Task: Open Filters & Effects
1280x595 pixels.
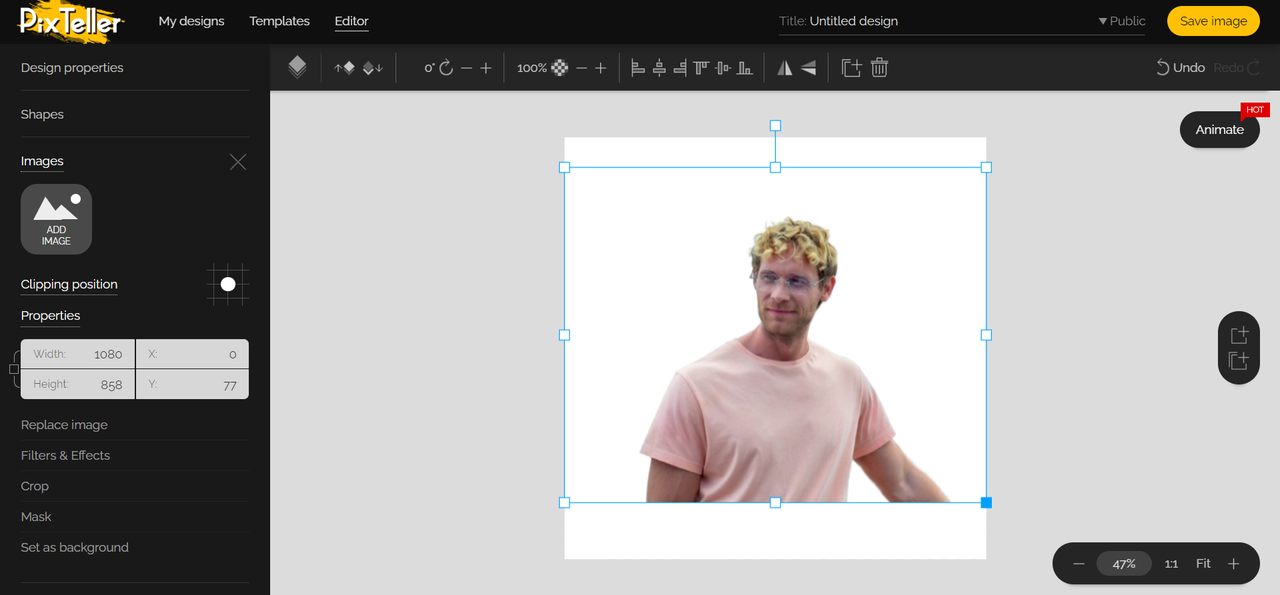Action: [65, 455]
